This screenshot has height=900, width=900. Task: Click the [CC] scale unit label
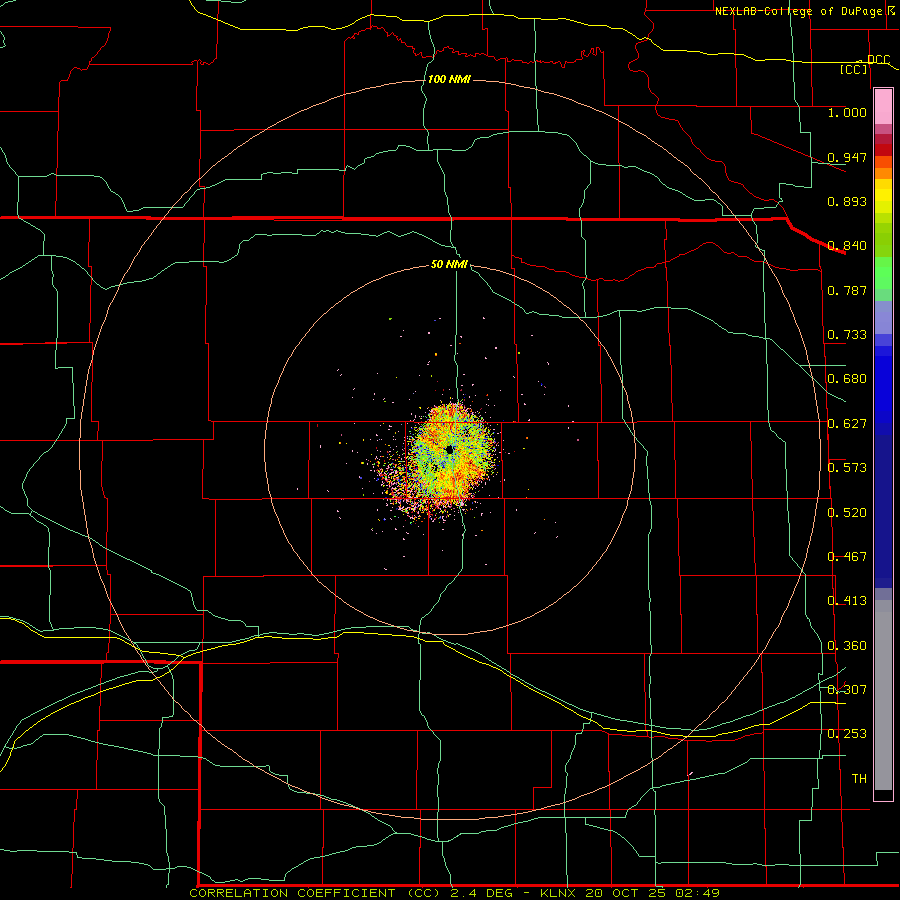854,69
